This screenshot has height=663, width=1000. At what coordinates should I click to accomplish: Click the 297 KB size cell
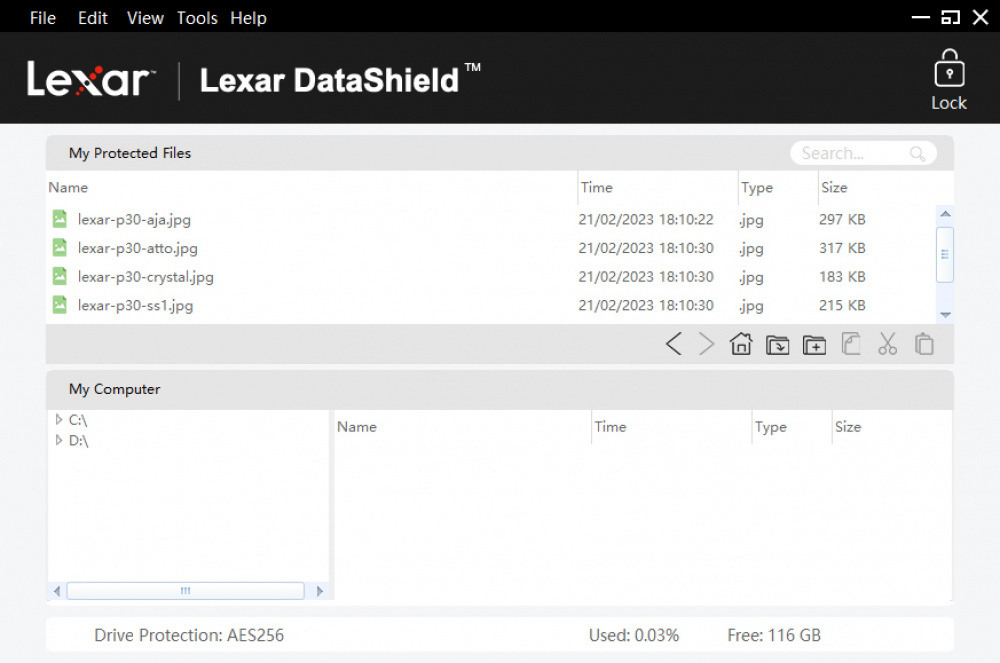842,219
